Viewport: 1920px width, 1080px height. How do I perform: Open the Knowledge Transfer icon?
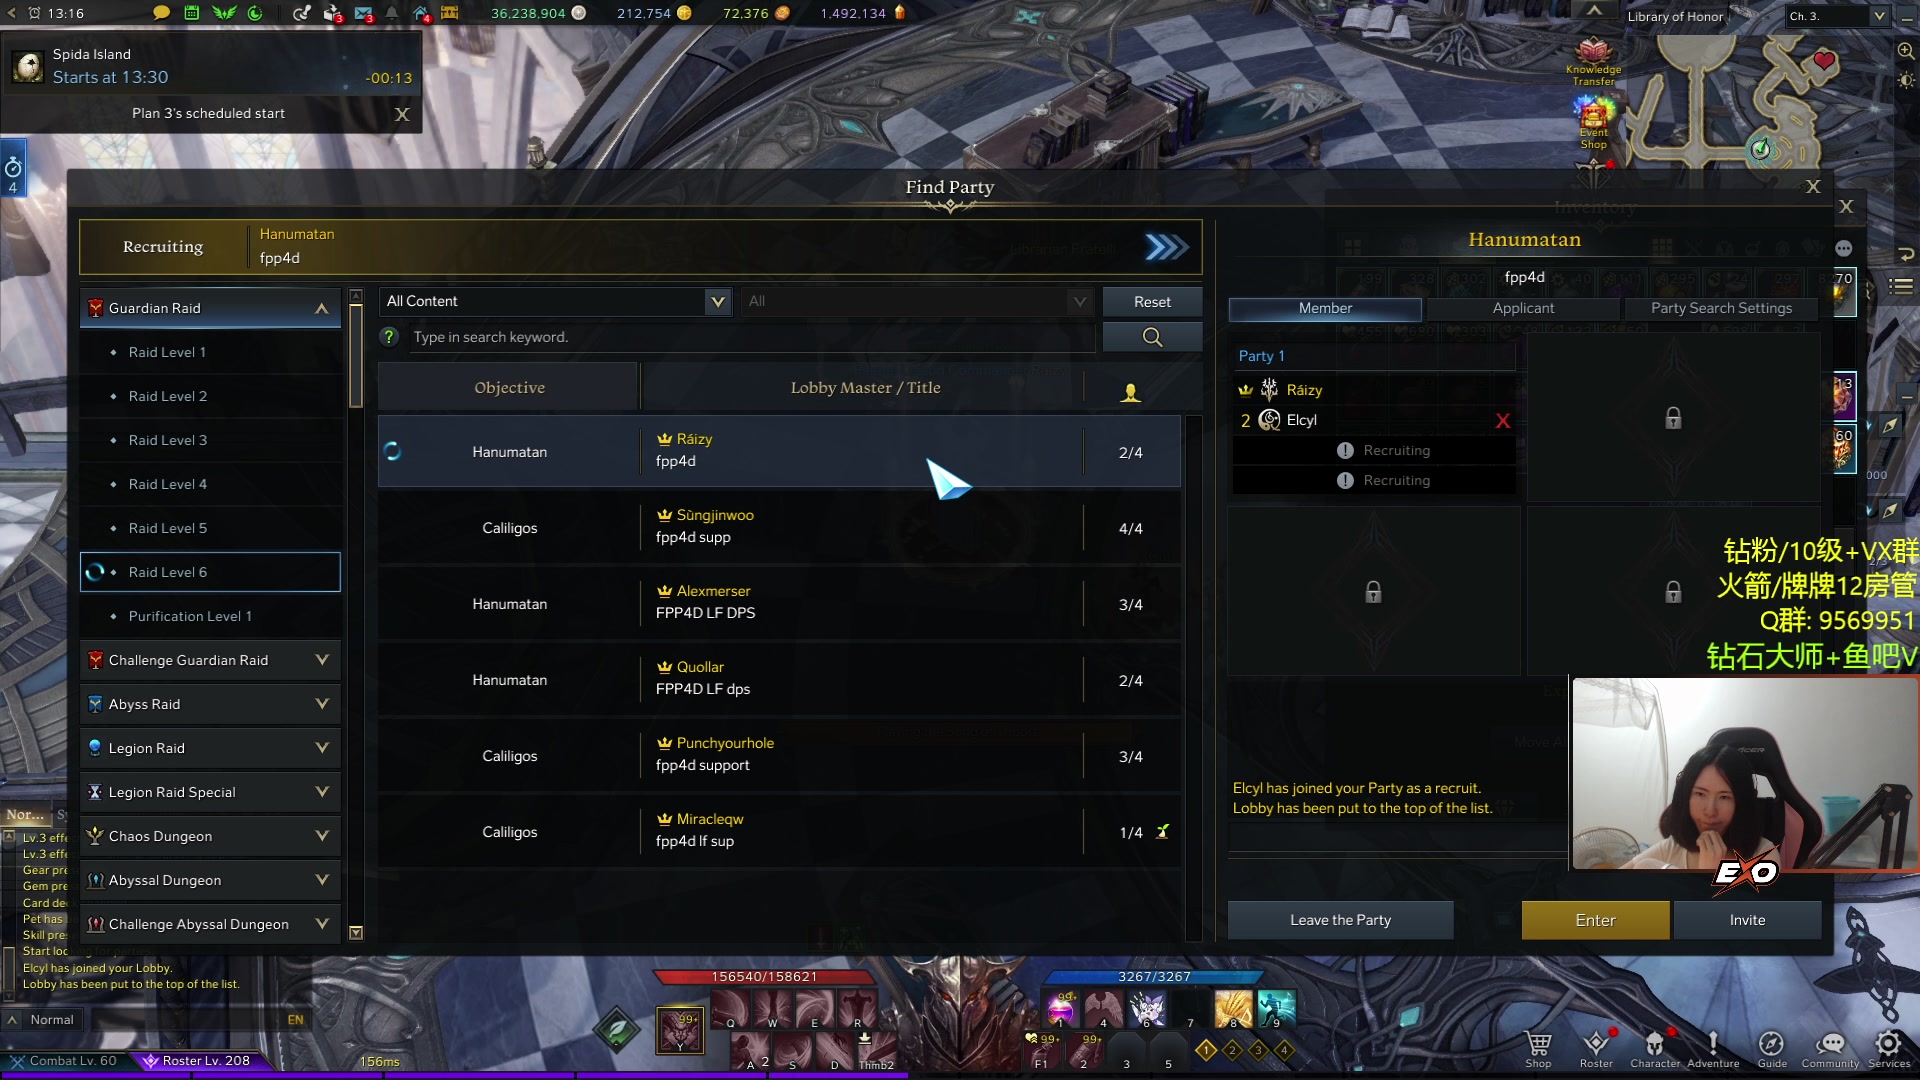[1593, 62]
